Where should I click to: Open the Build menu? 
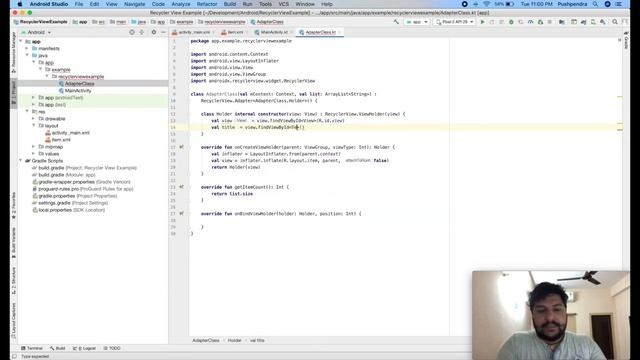pos(230,4)
